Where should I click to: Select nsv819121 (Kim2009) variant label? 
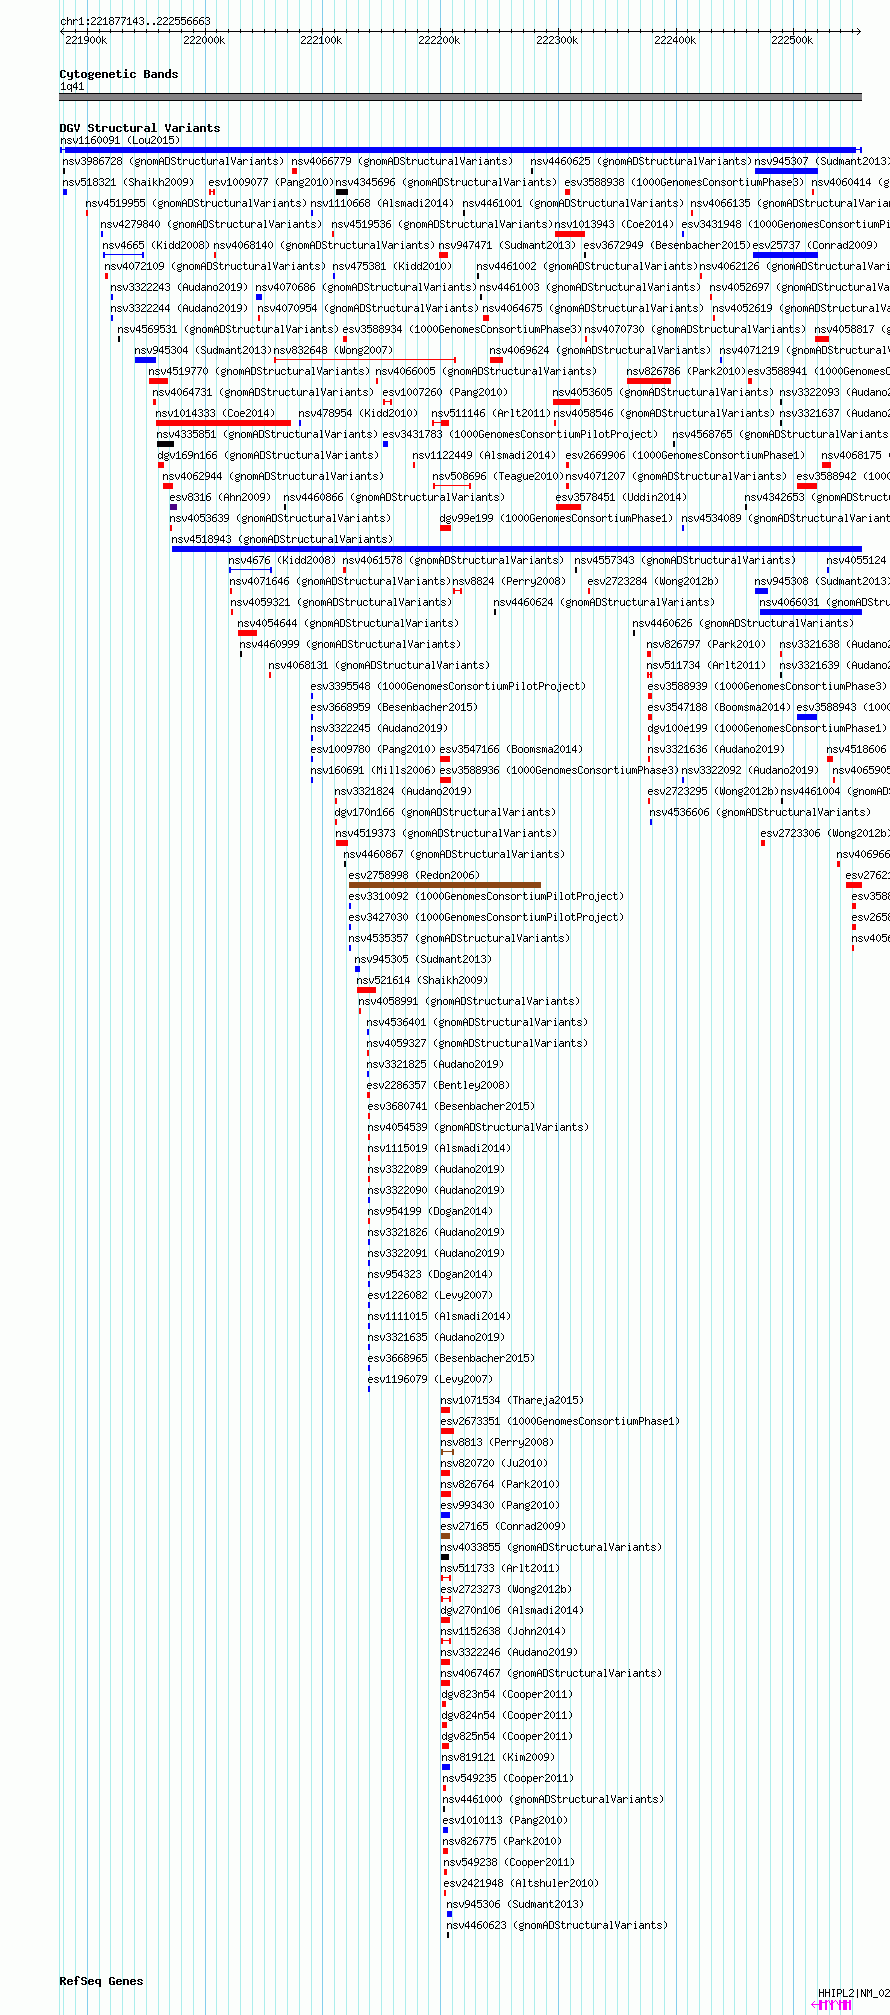pos(498,1757)
